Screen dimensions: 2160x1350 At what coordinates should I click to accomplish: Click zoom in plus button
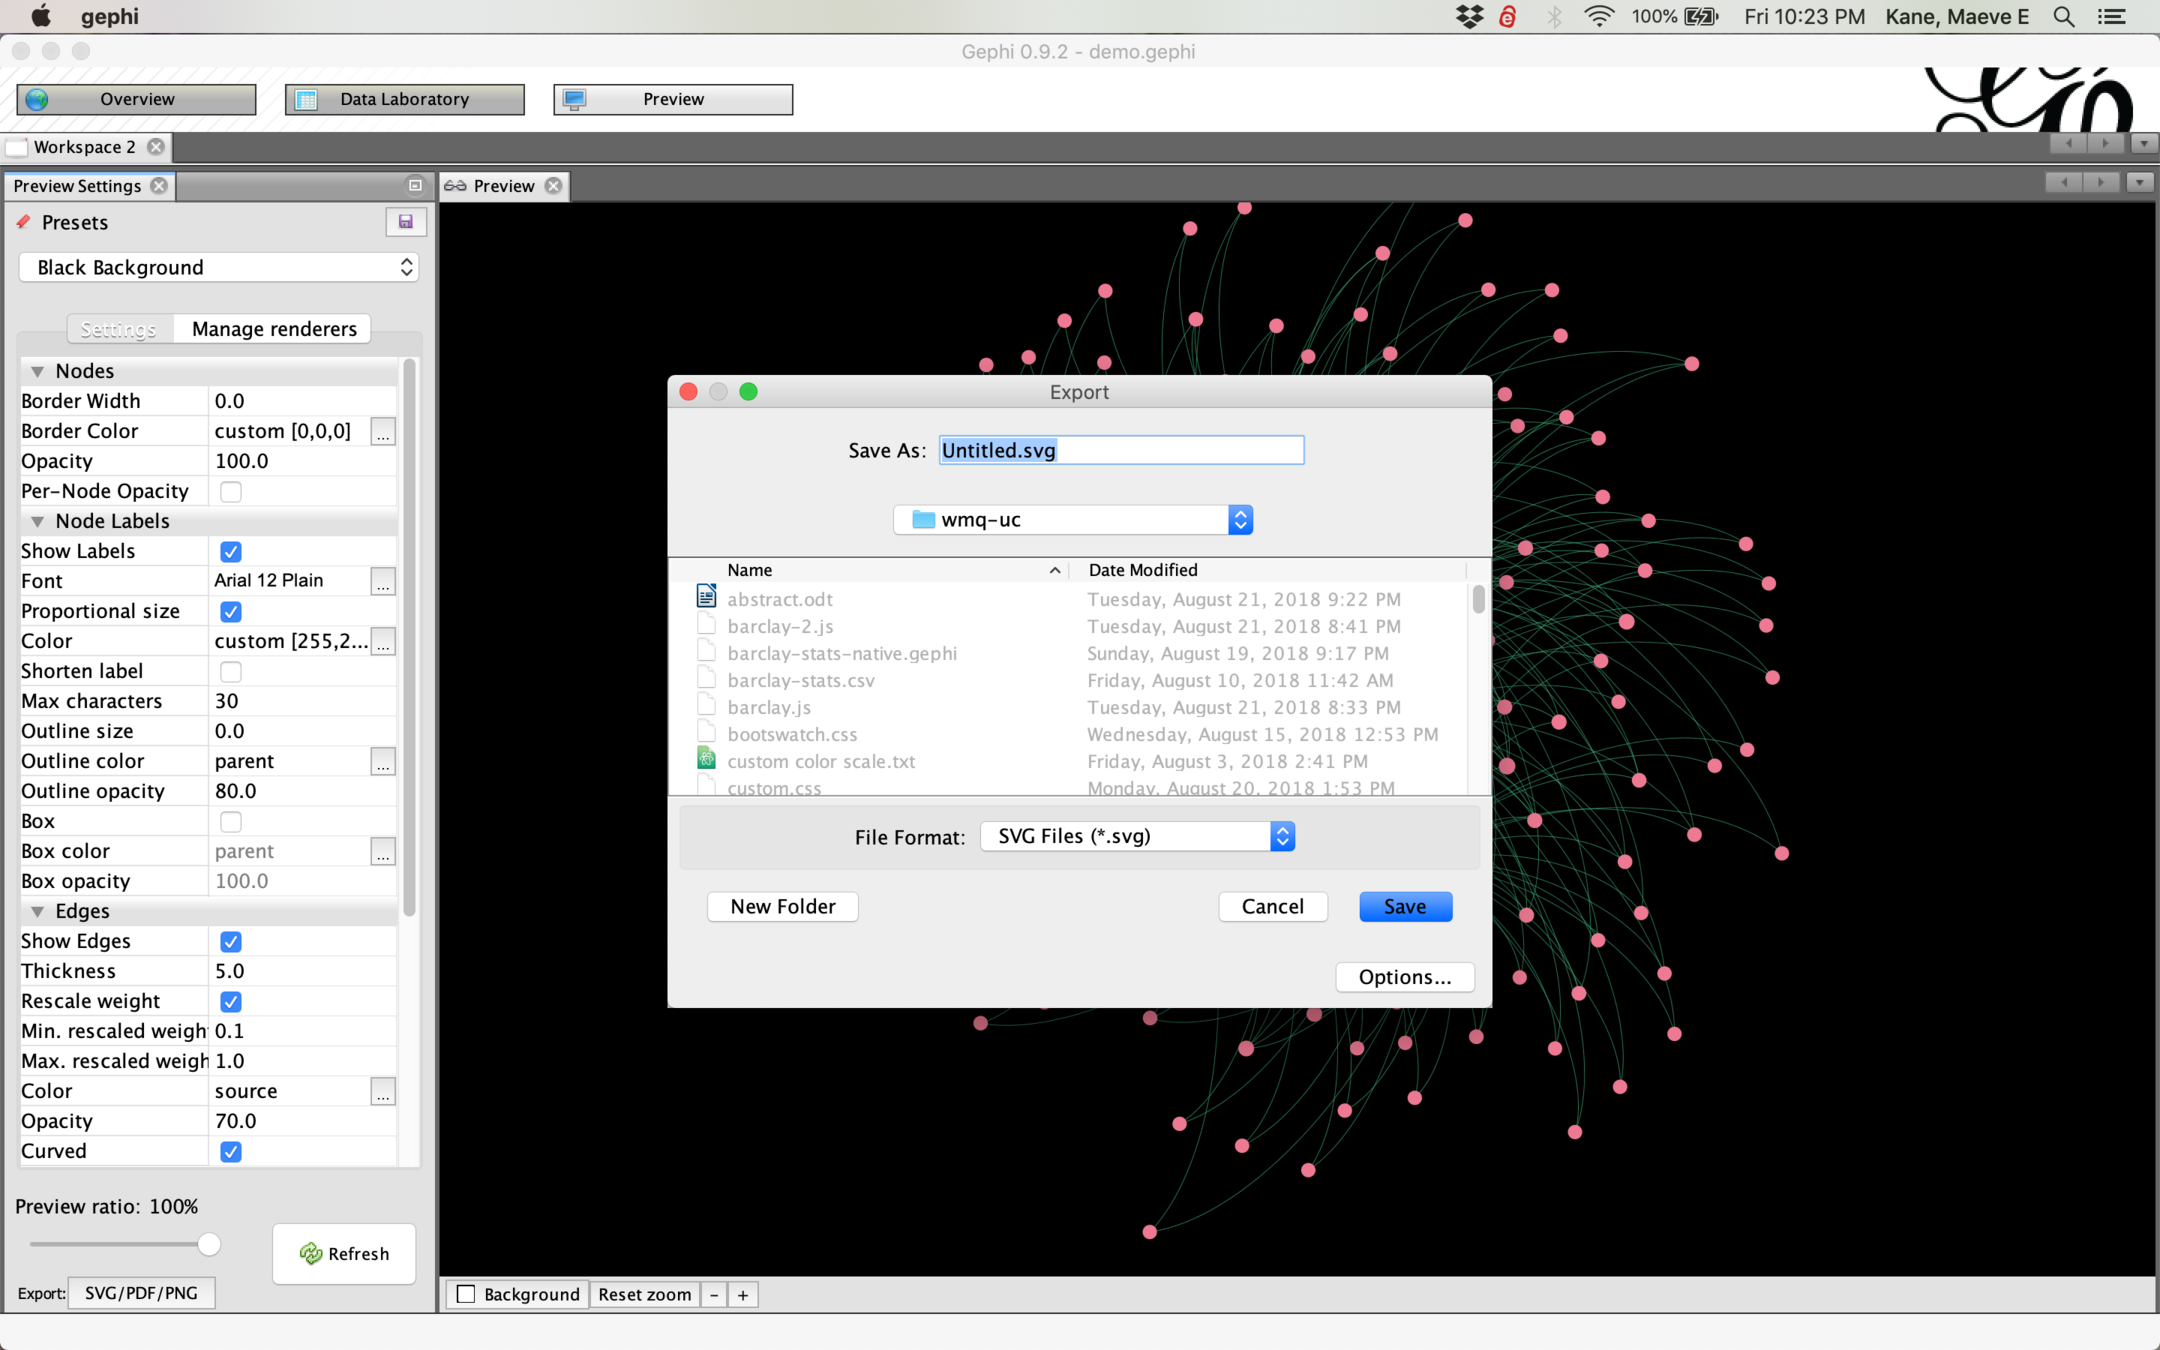click(x=743, y=1295)
